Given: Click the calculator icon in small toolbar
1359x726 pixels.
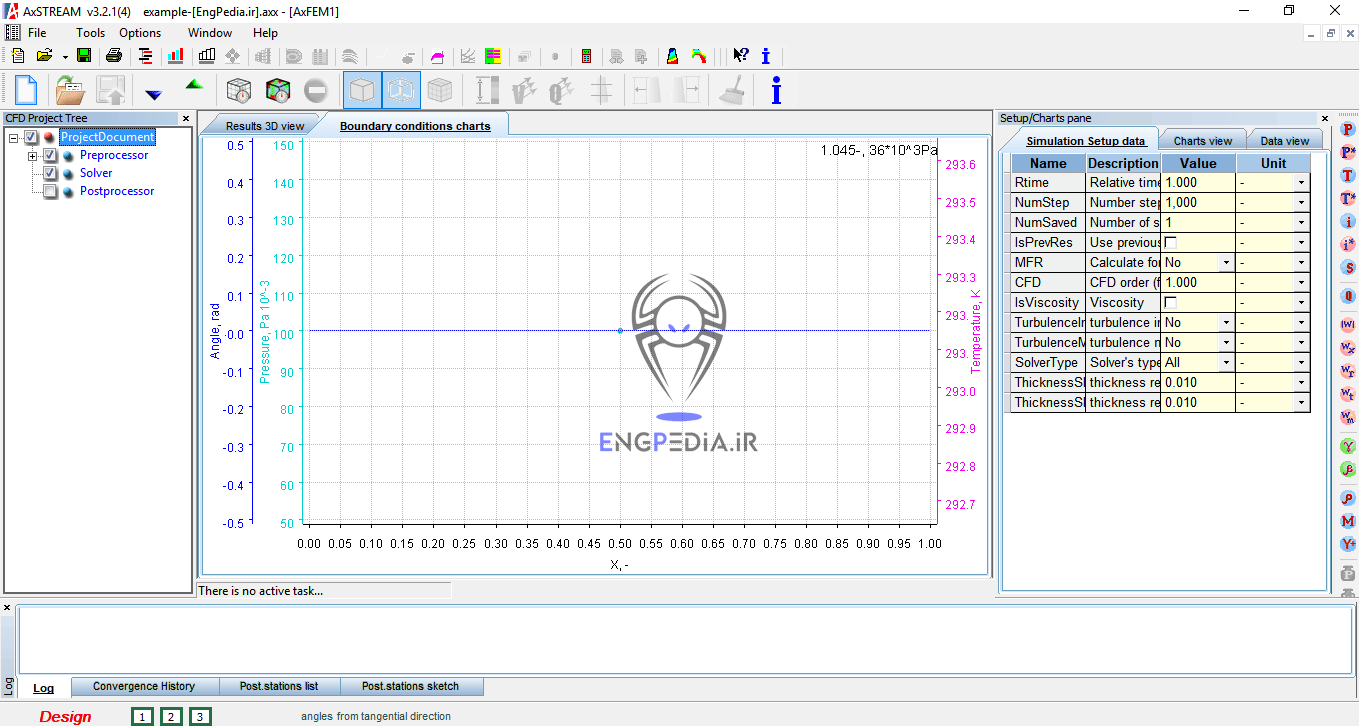Looking at the screenshot, I should coord(587,56).
